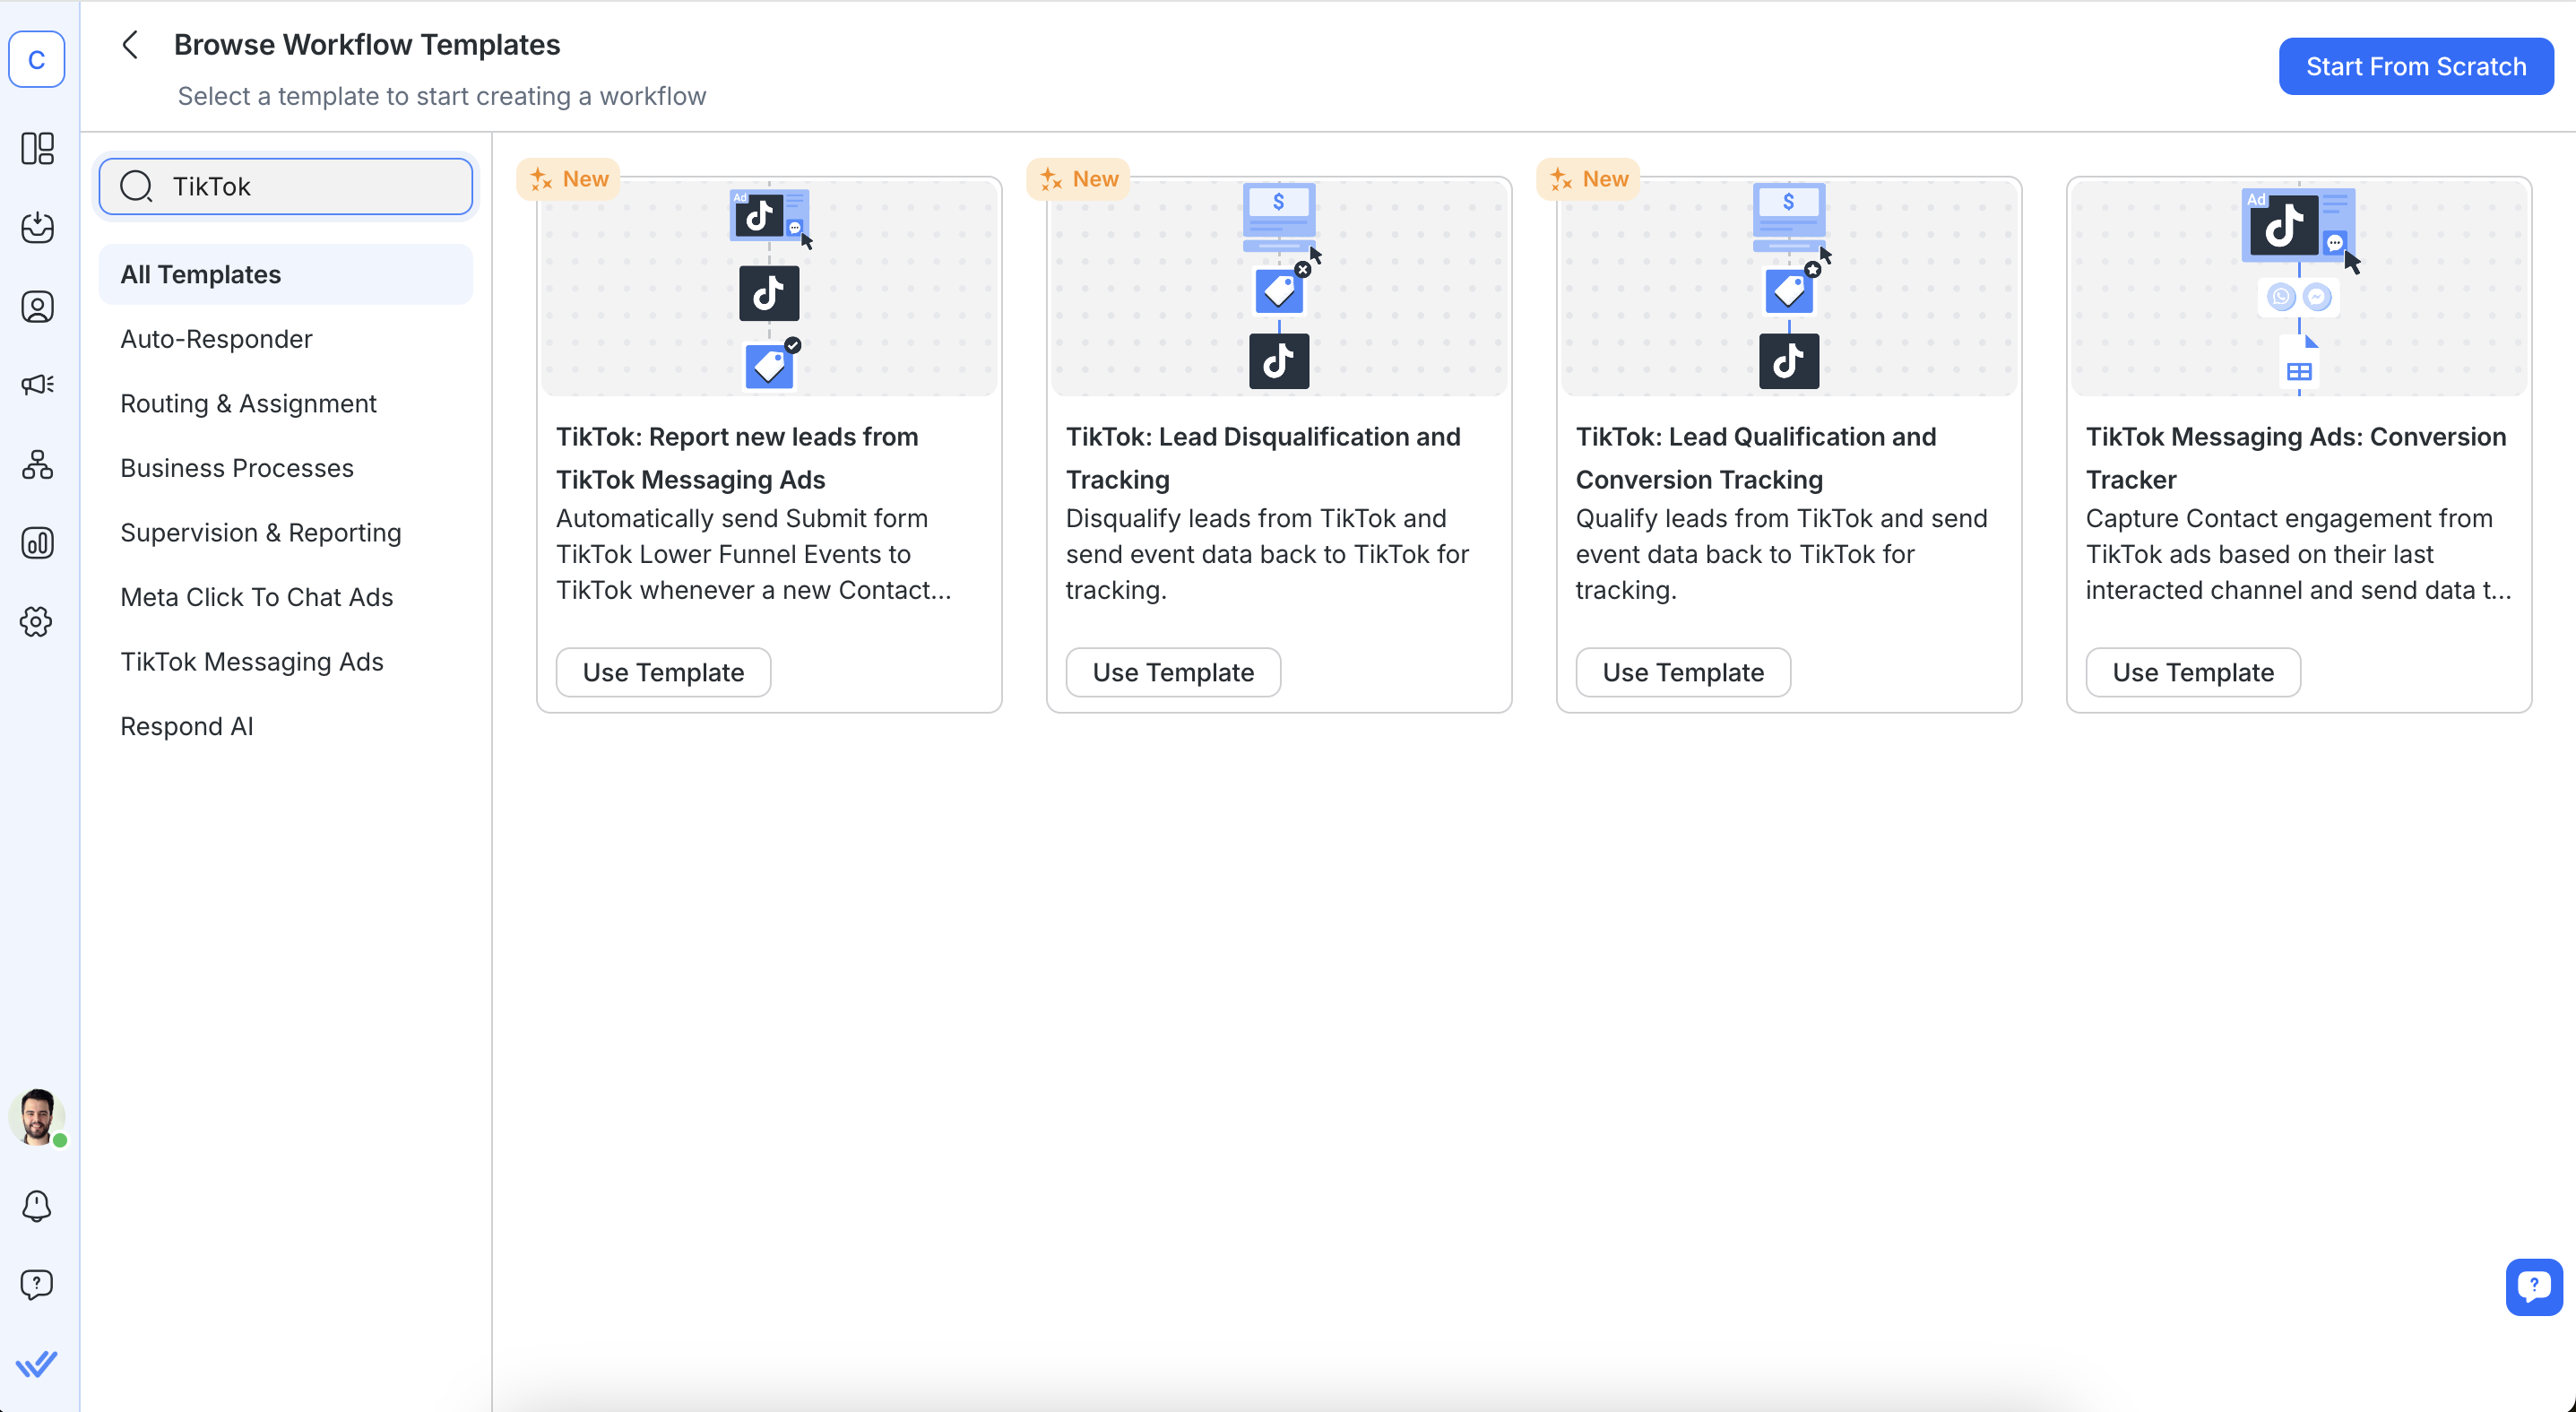
Task: Open the notifications bell icon
Action: pos(37,1206)
